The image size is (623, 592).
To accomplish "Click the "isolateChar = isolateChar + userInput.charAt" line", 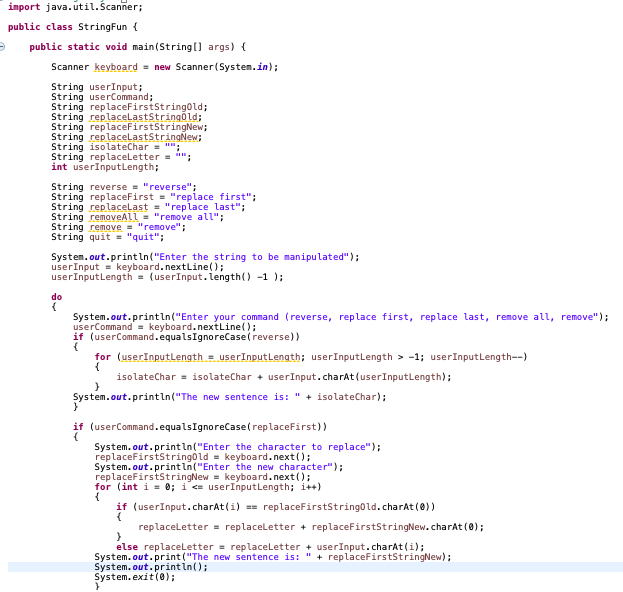I will point(284,377).
